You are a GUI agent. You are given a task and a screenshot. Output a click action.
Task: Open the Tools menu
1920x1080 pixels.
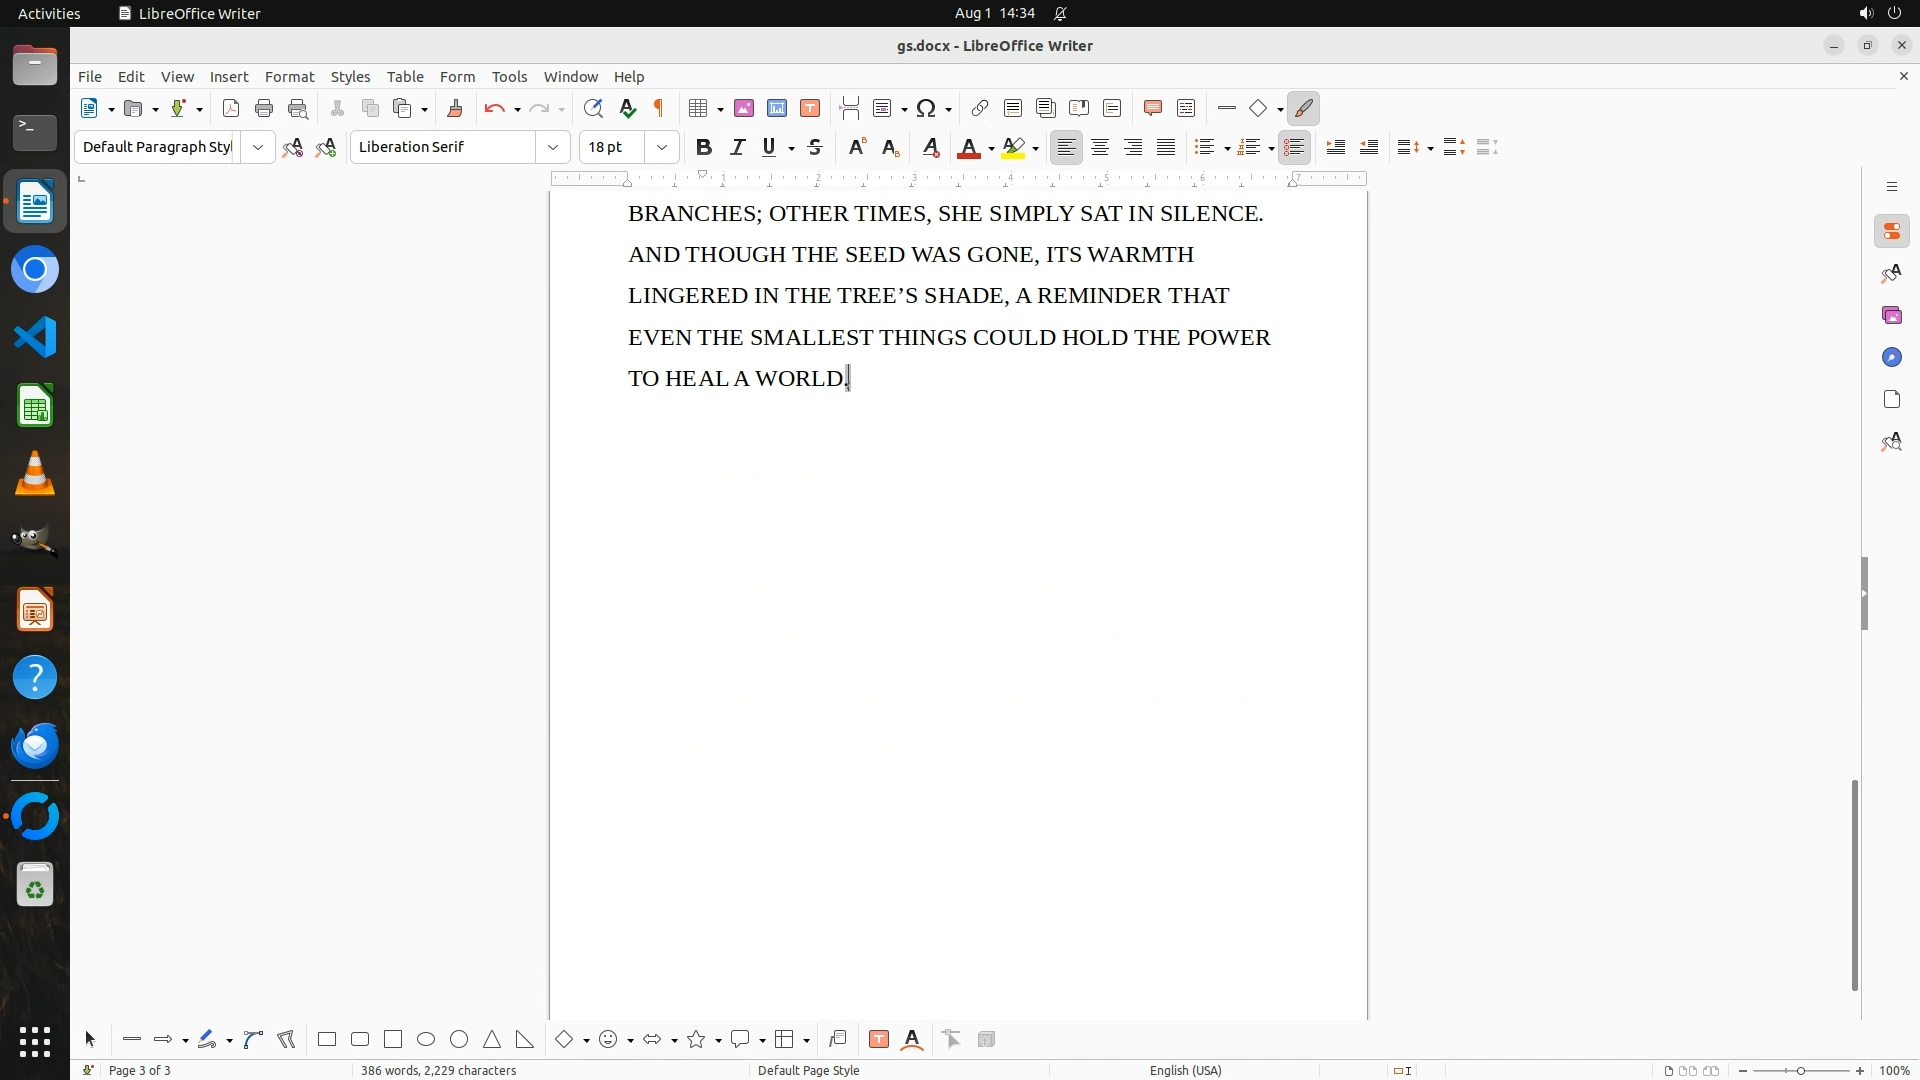(509, 76)
